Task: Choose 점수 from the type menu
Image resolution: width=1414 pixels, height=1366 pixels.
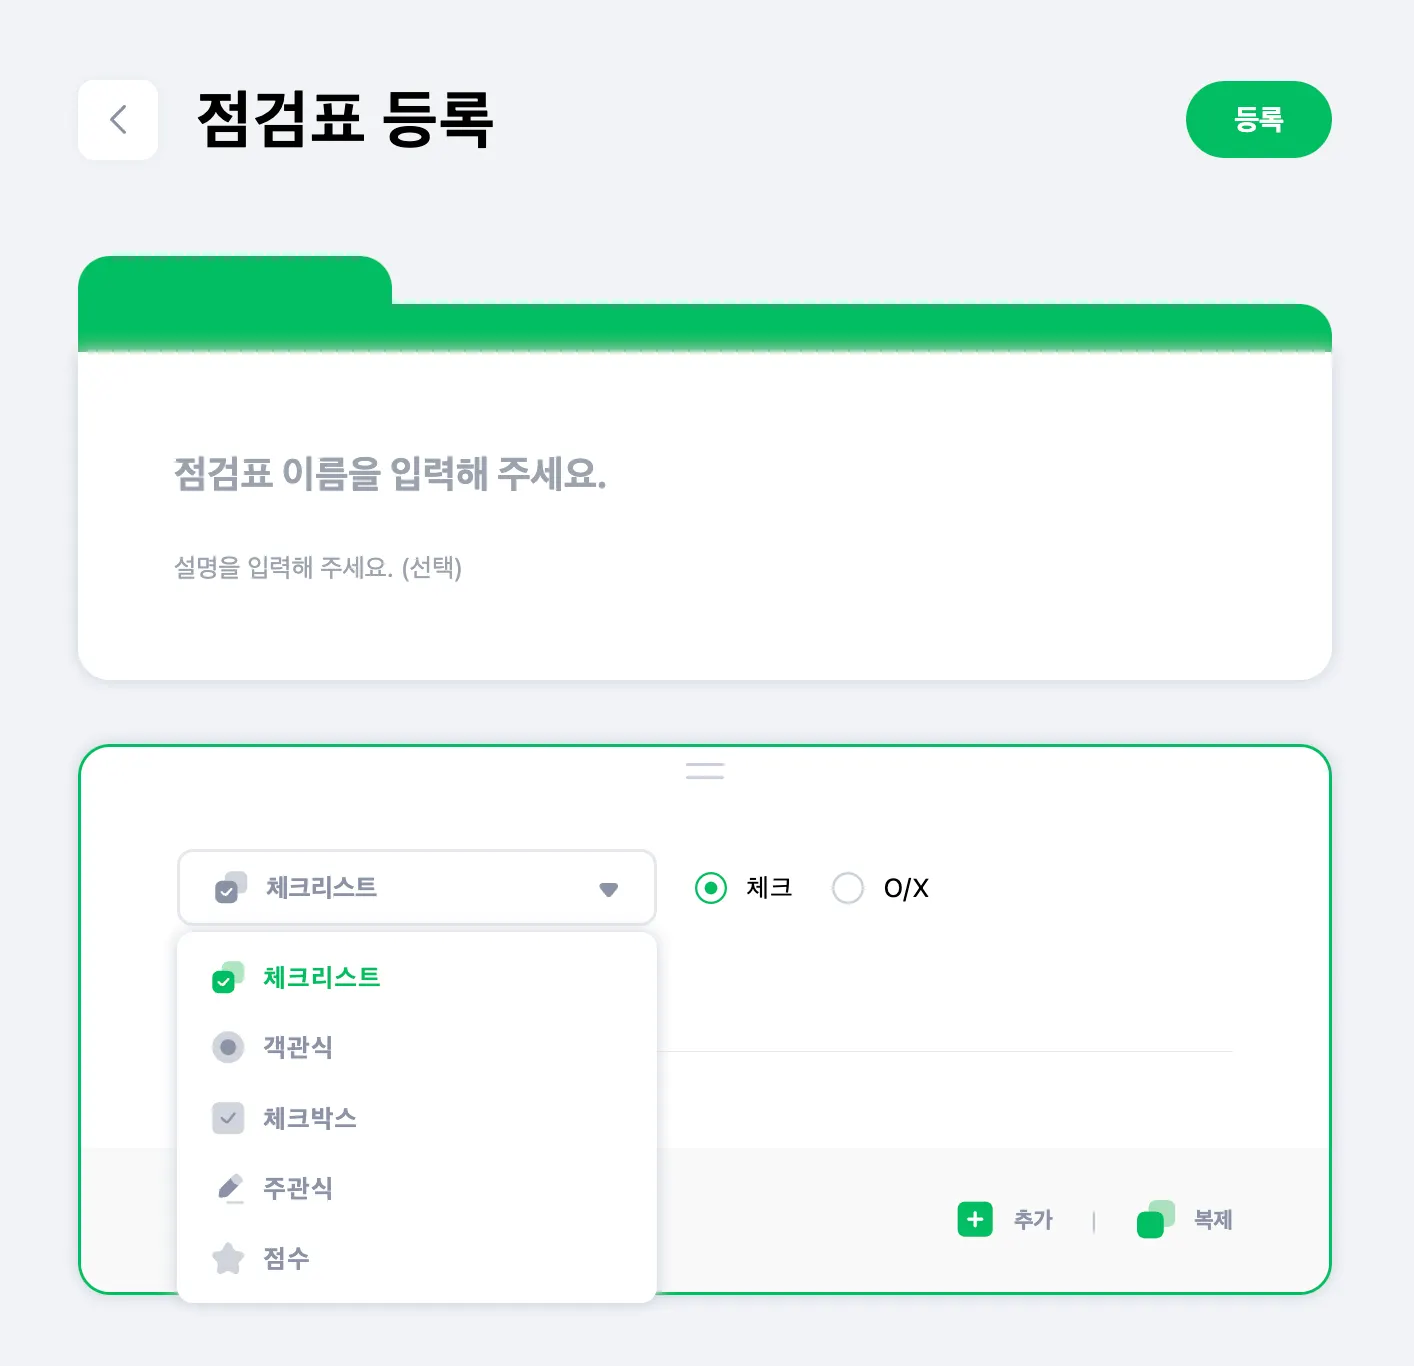Action: click(x=286, y=1258)
